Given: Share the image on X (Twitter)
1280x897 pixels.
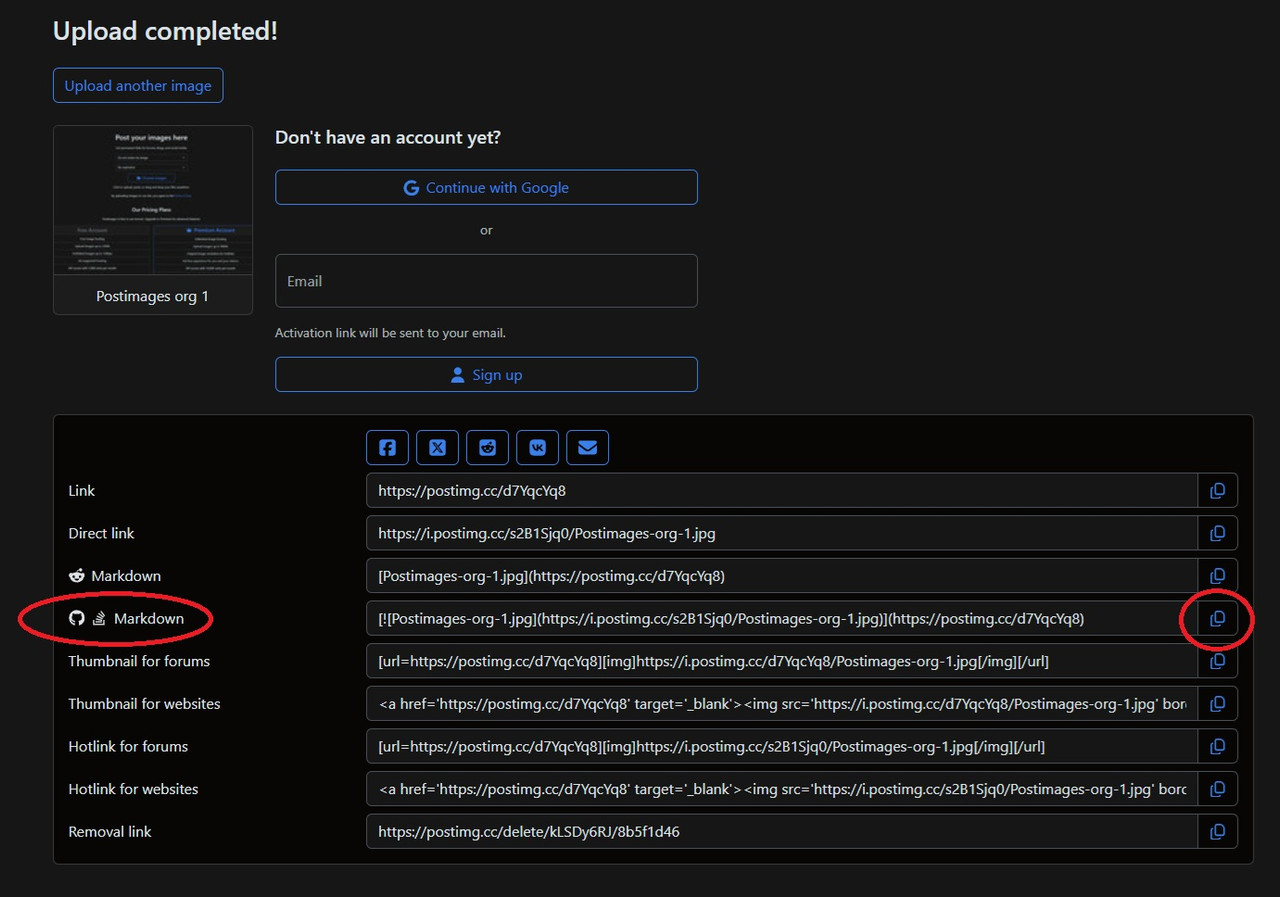Looking at the screenshot, I should point(437,448).
